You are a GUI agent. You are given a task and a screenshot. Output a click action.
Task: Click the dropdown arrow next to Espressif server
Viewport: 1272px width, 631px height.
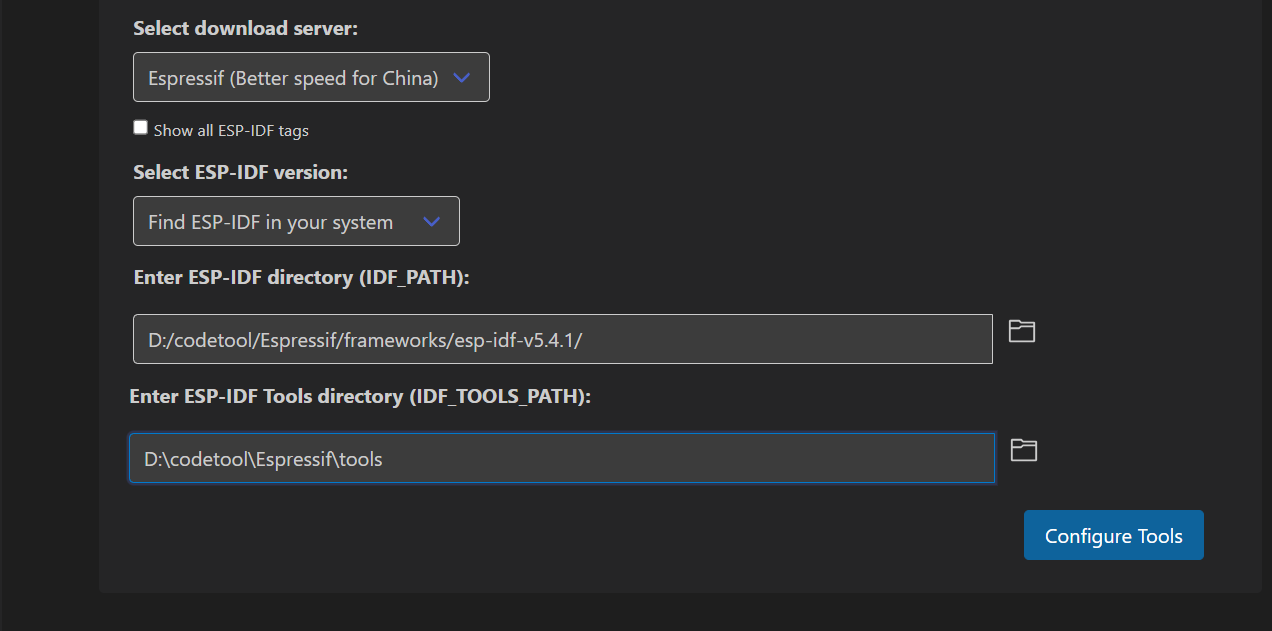pos(461,76)
